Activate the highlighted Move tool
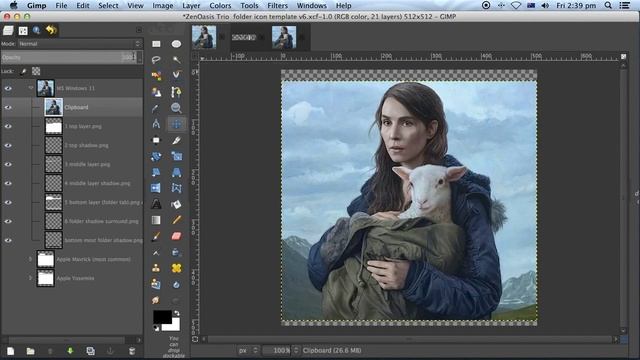This screenshot has width=640, height=360. (176, 124)
